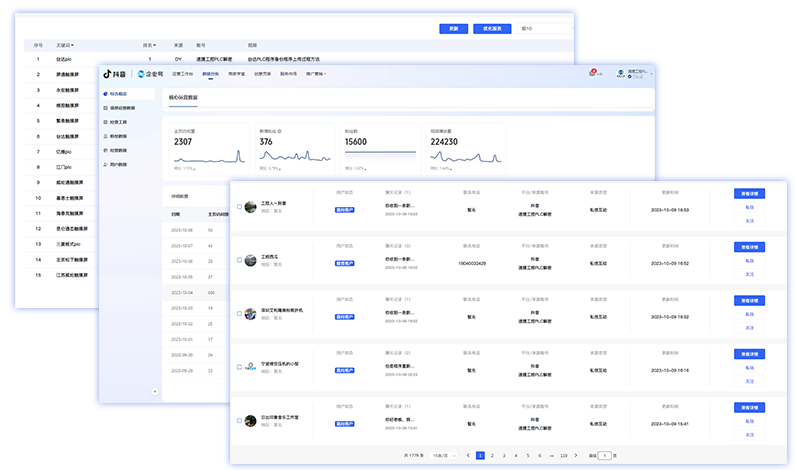Go to next page using right arrow
Viewport: 795px width, 470px height.
(x=578, y=455)
